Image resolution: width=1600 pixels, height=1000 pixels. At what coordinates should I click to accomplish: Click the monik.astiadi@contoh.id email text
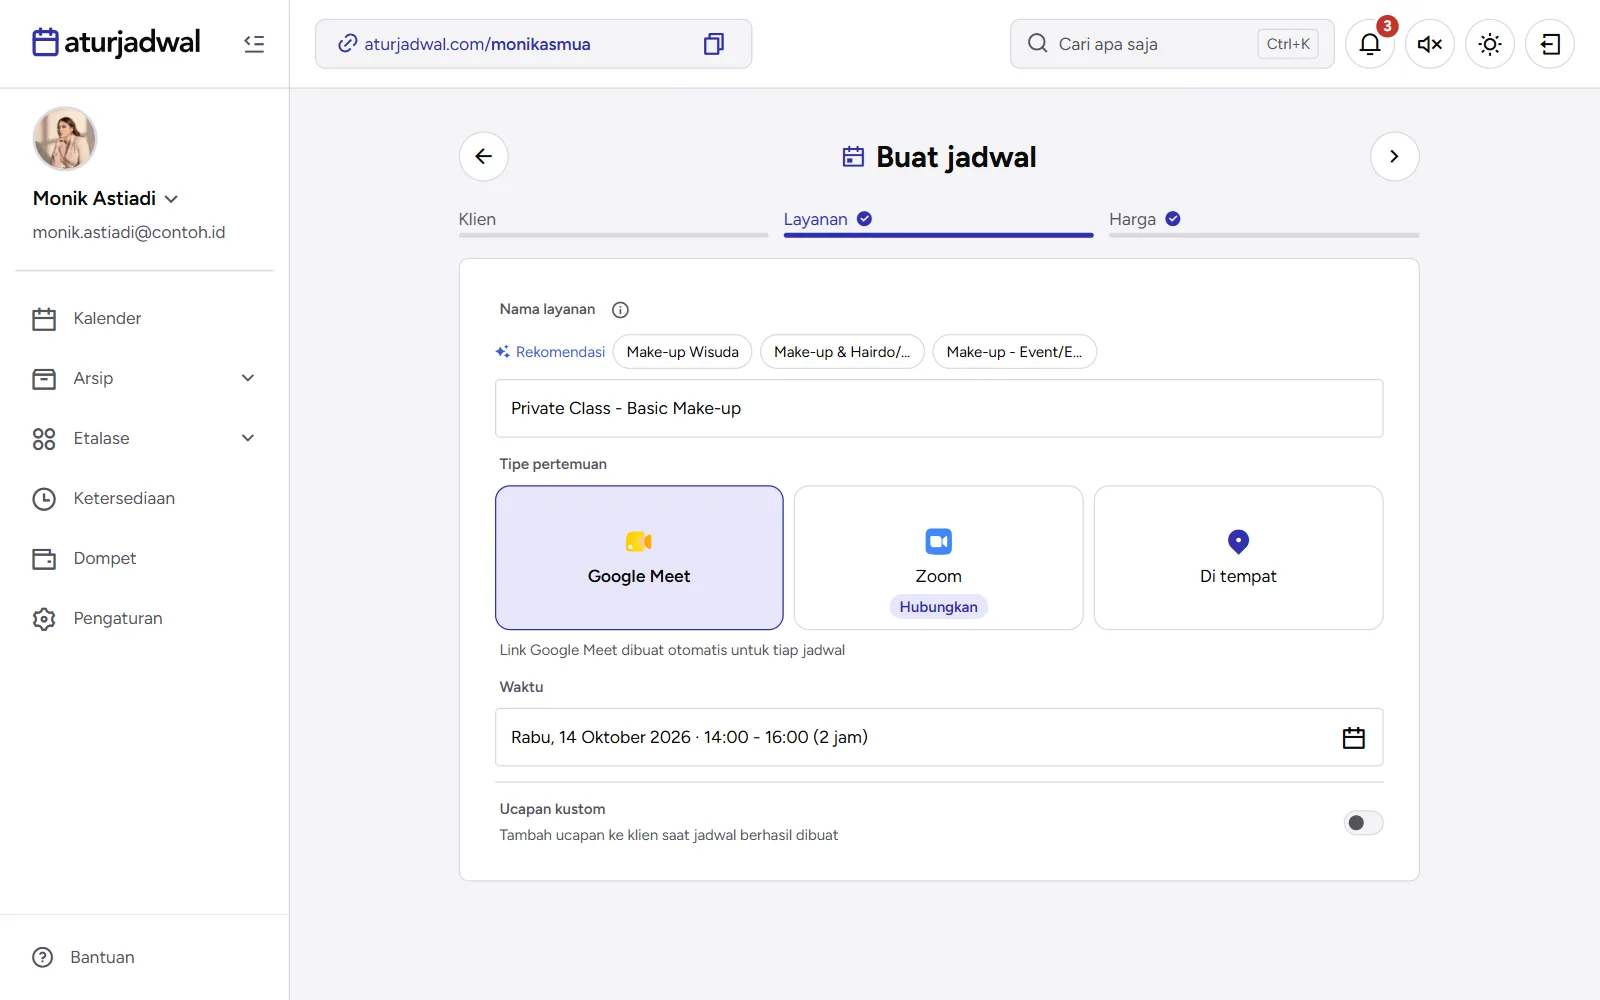[129, 232]
